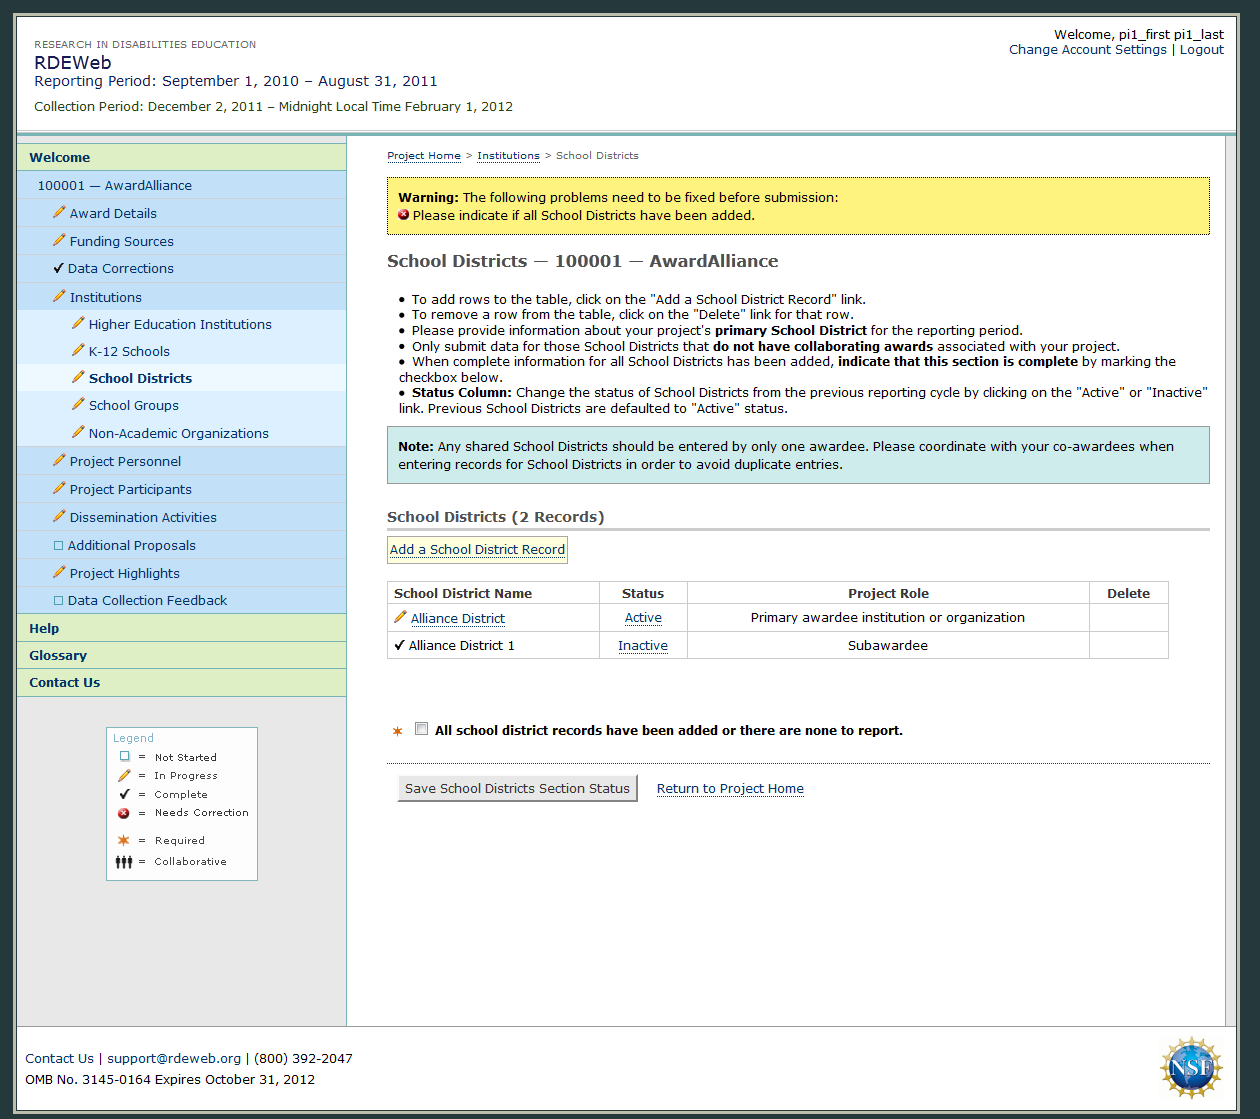Screen dimensions: 1260x1119
Task: Click the Logout link at top right
Action: [1201, 50]
